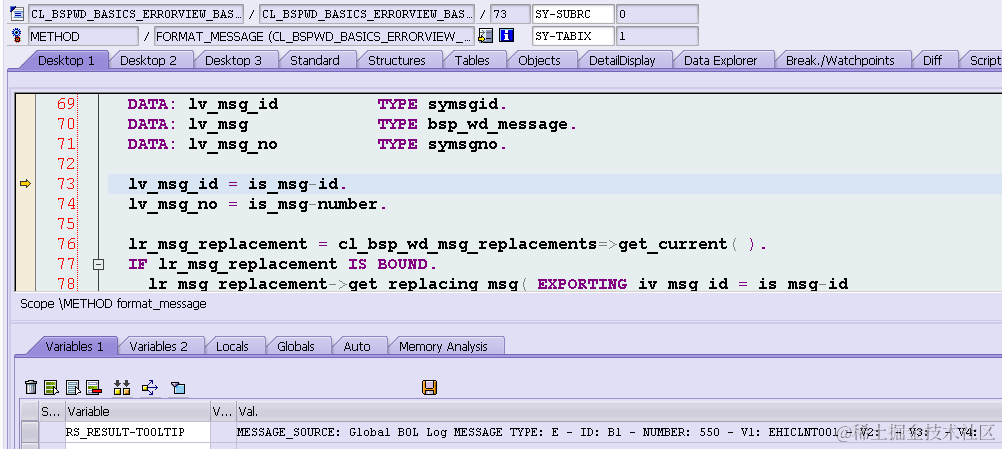Open the Diff tab
Screen dimensions: 1002x449
(932, 61)
